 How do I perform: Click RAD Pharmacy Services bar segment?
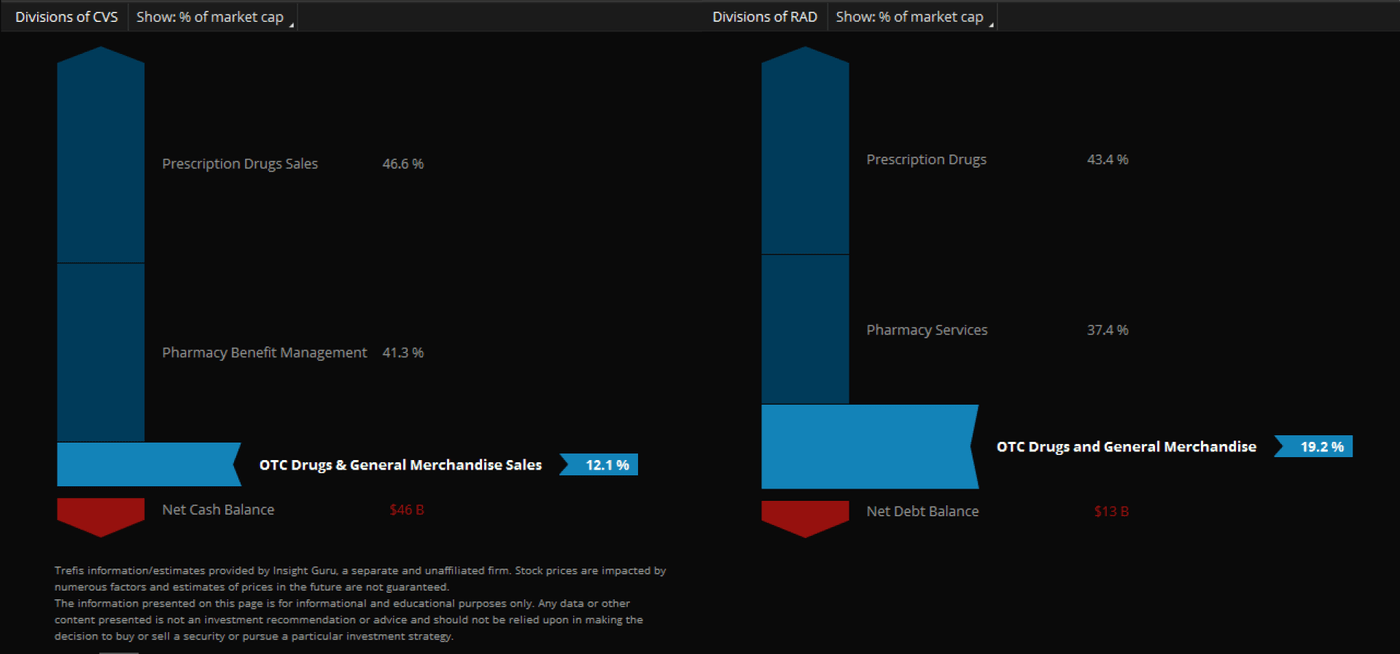[x=805, y=330]
